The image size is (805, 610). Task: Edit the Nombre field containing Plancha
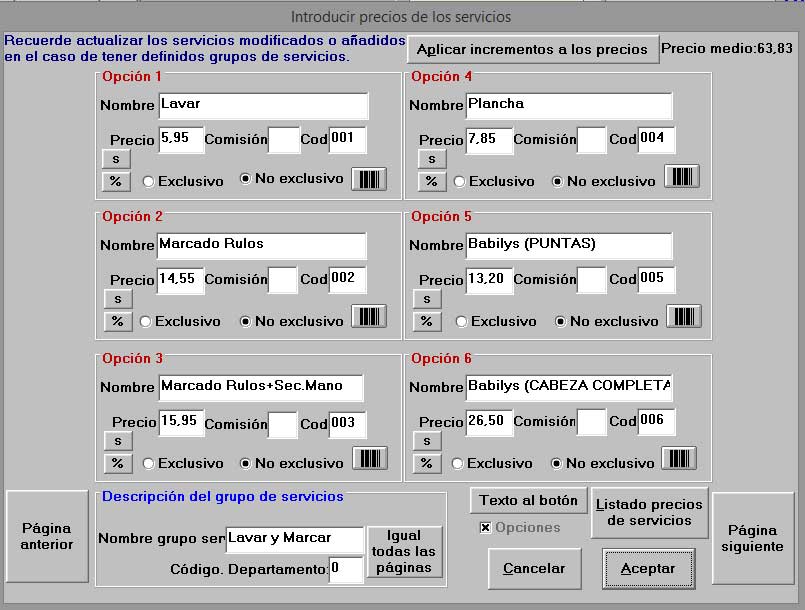click(569, 105)
